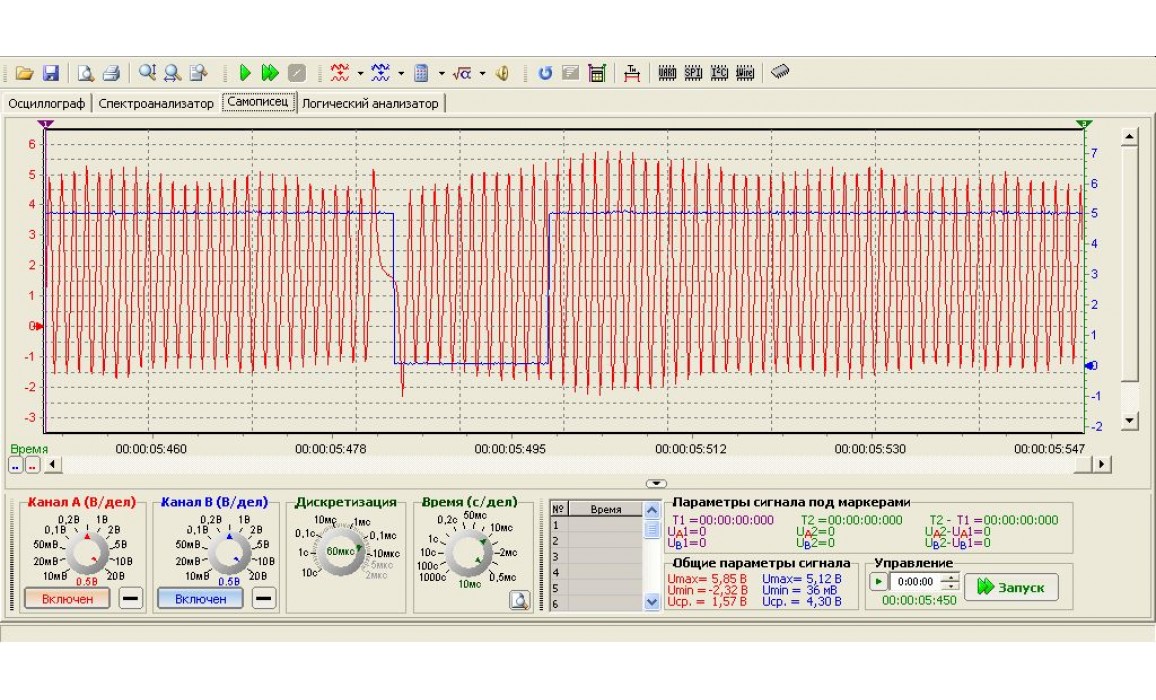This screenshot has height=700, width=1156.
Task: Click the right arrow of horizontal scrollbar
Action: tap(1101, 464)
